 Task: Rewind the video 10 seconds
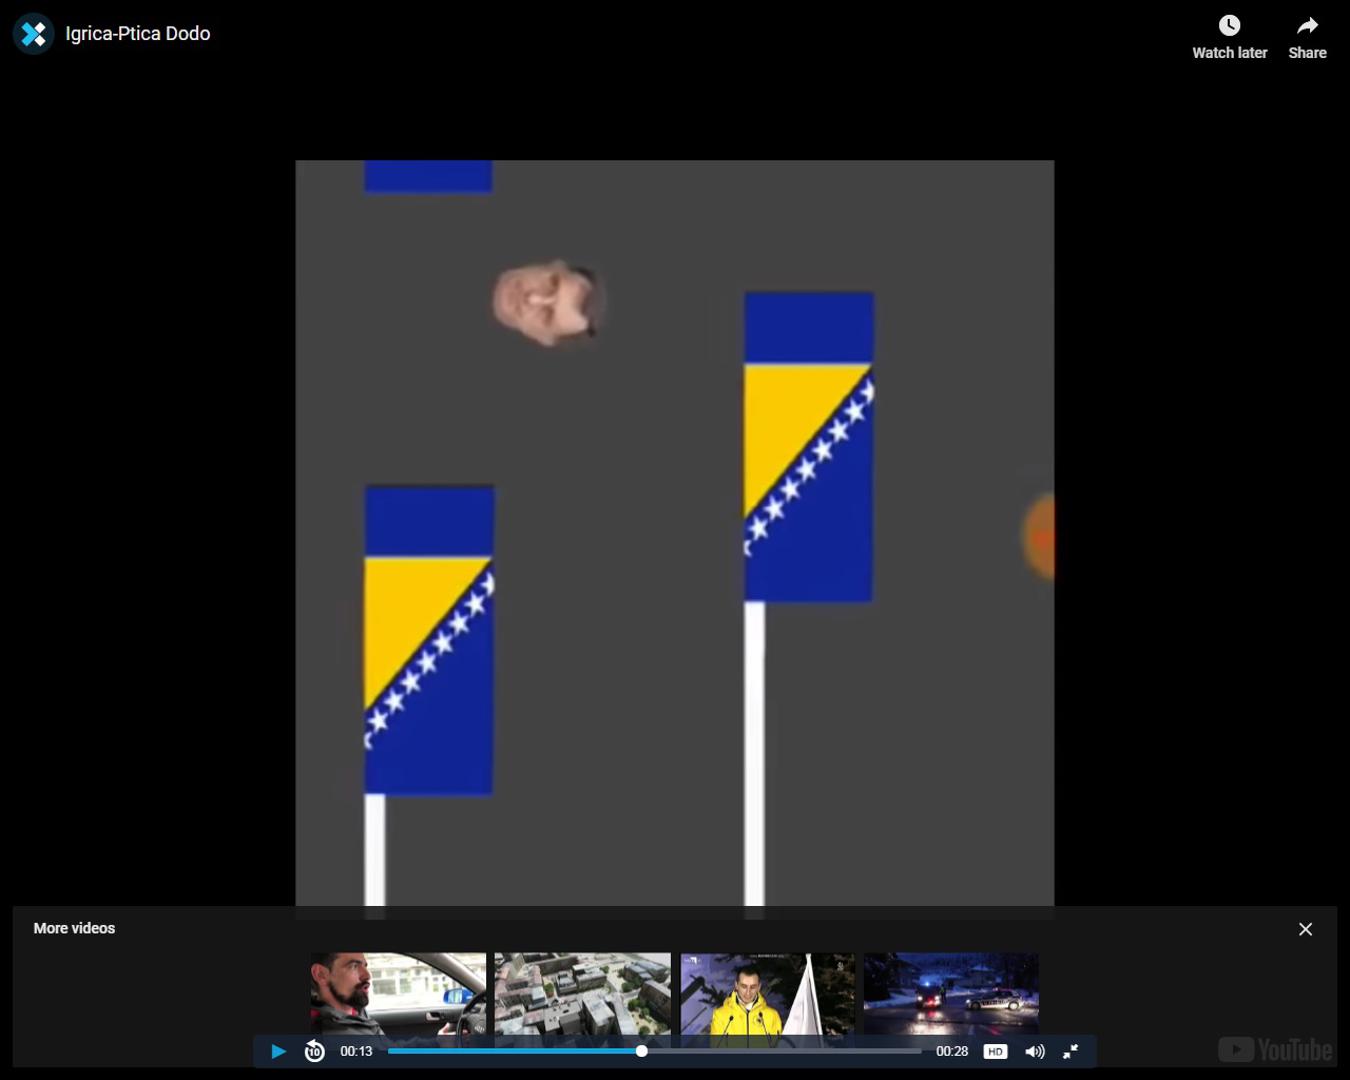(314, 1051)
